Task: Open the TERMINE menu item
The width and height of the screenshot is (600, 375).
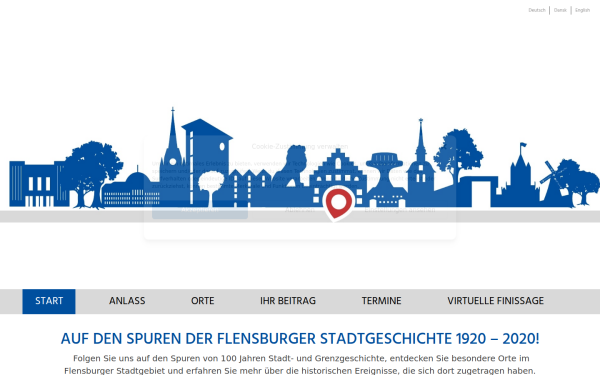Action: tap(382, 301)
